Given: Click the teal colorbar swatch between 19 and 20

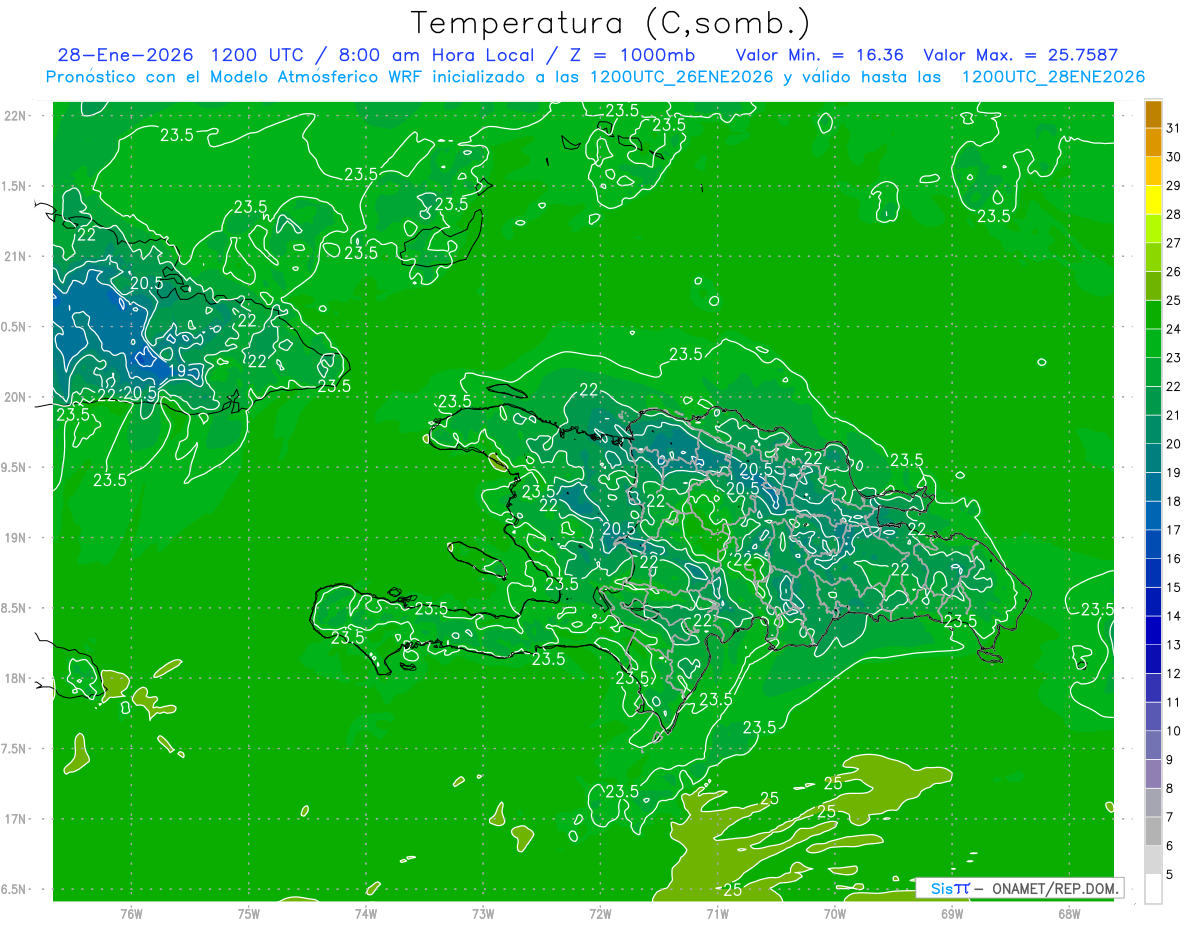Looking at the screenshot, I should (1153, 458).
